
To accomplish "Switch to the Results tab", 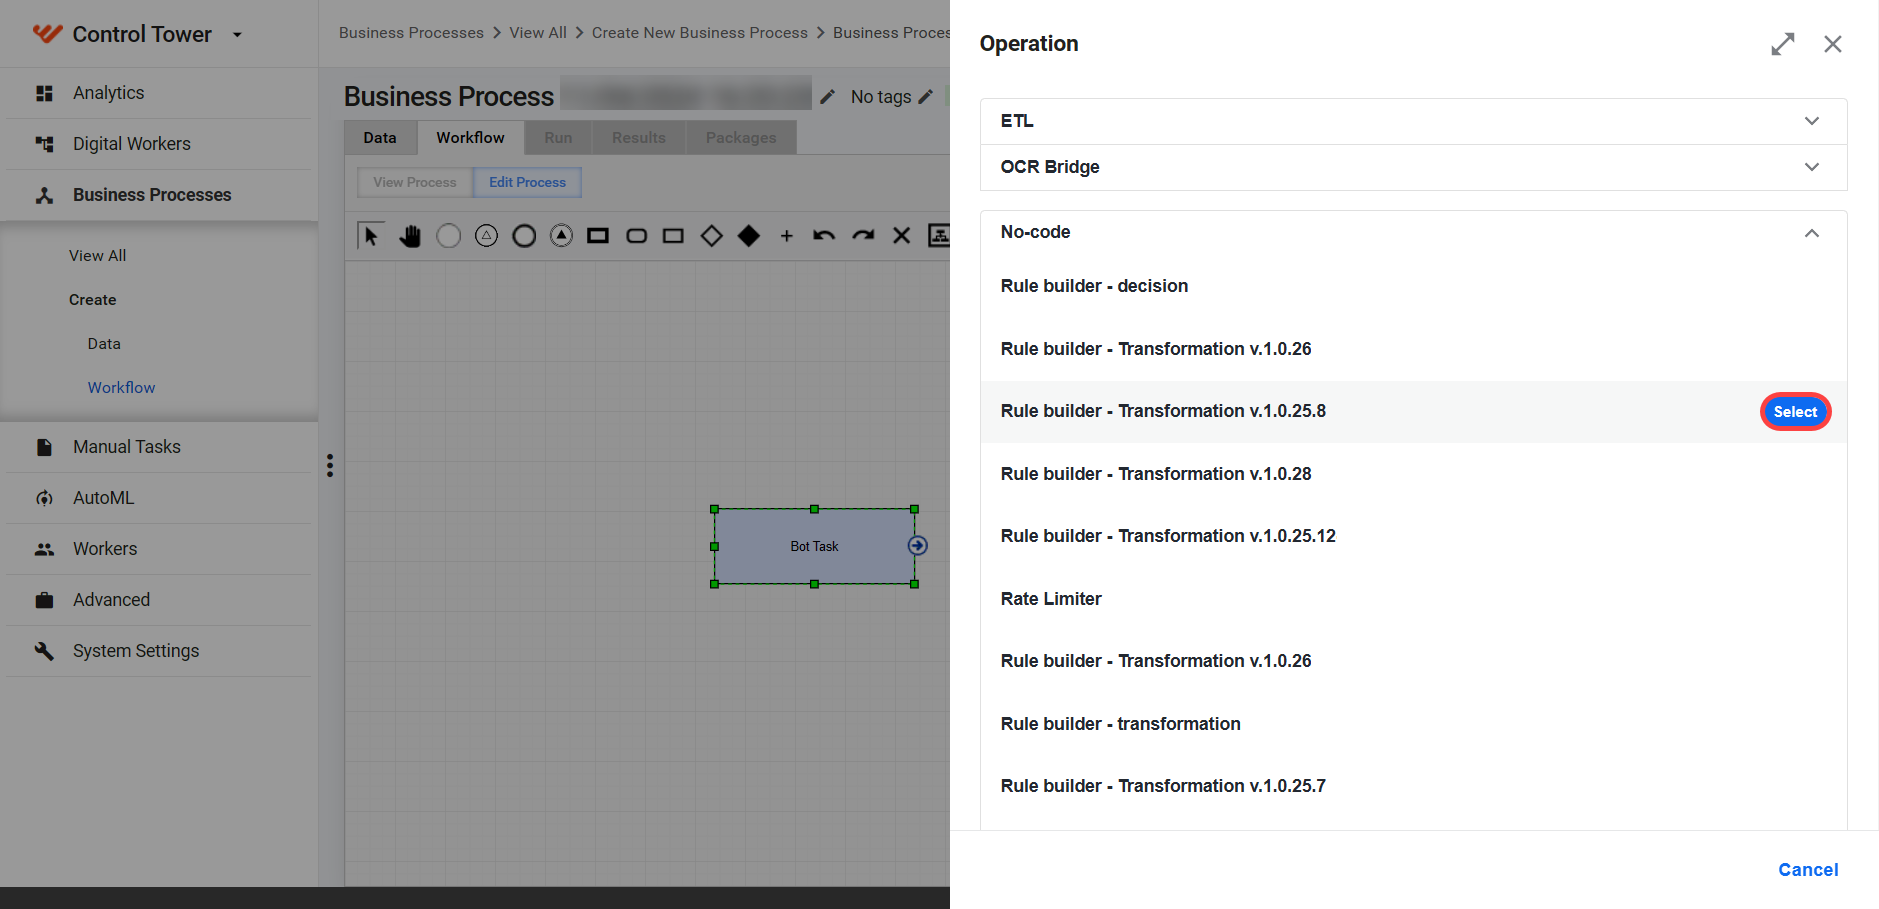I will click(x=639, y=138).
